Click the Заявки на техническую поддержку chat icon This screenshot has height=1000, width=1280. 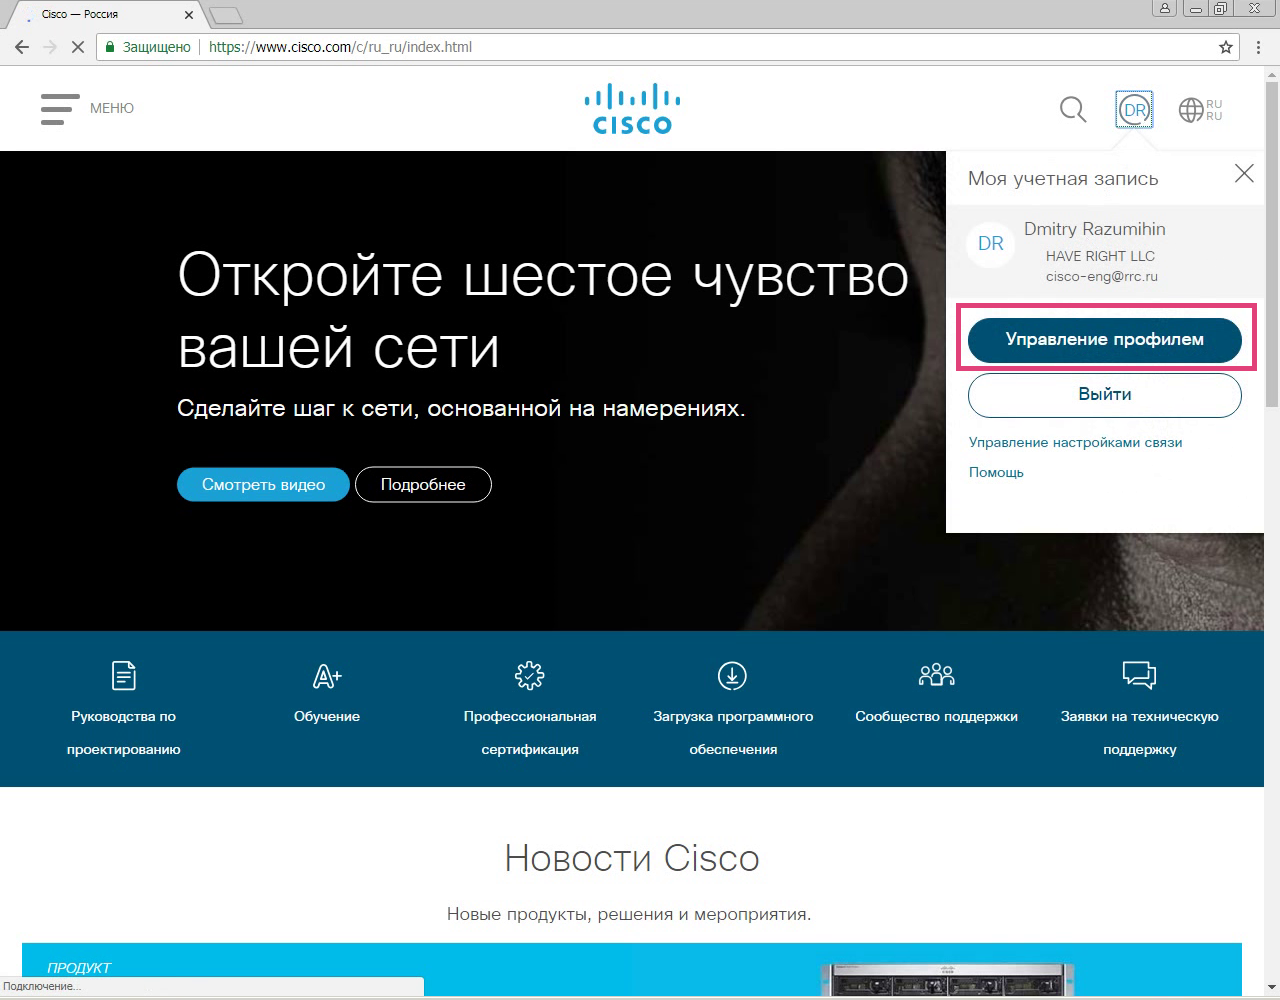(1140, 676)
